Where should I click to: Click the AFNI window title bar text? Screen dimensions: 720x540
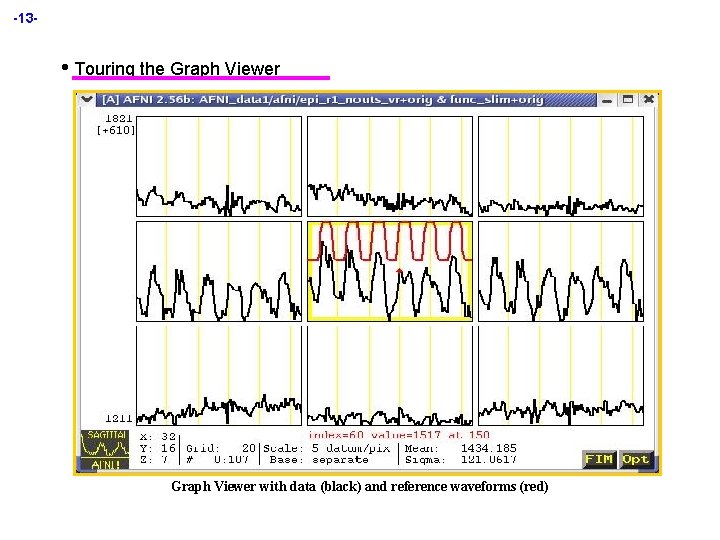click(x=322, y=99)
